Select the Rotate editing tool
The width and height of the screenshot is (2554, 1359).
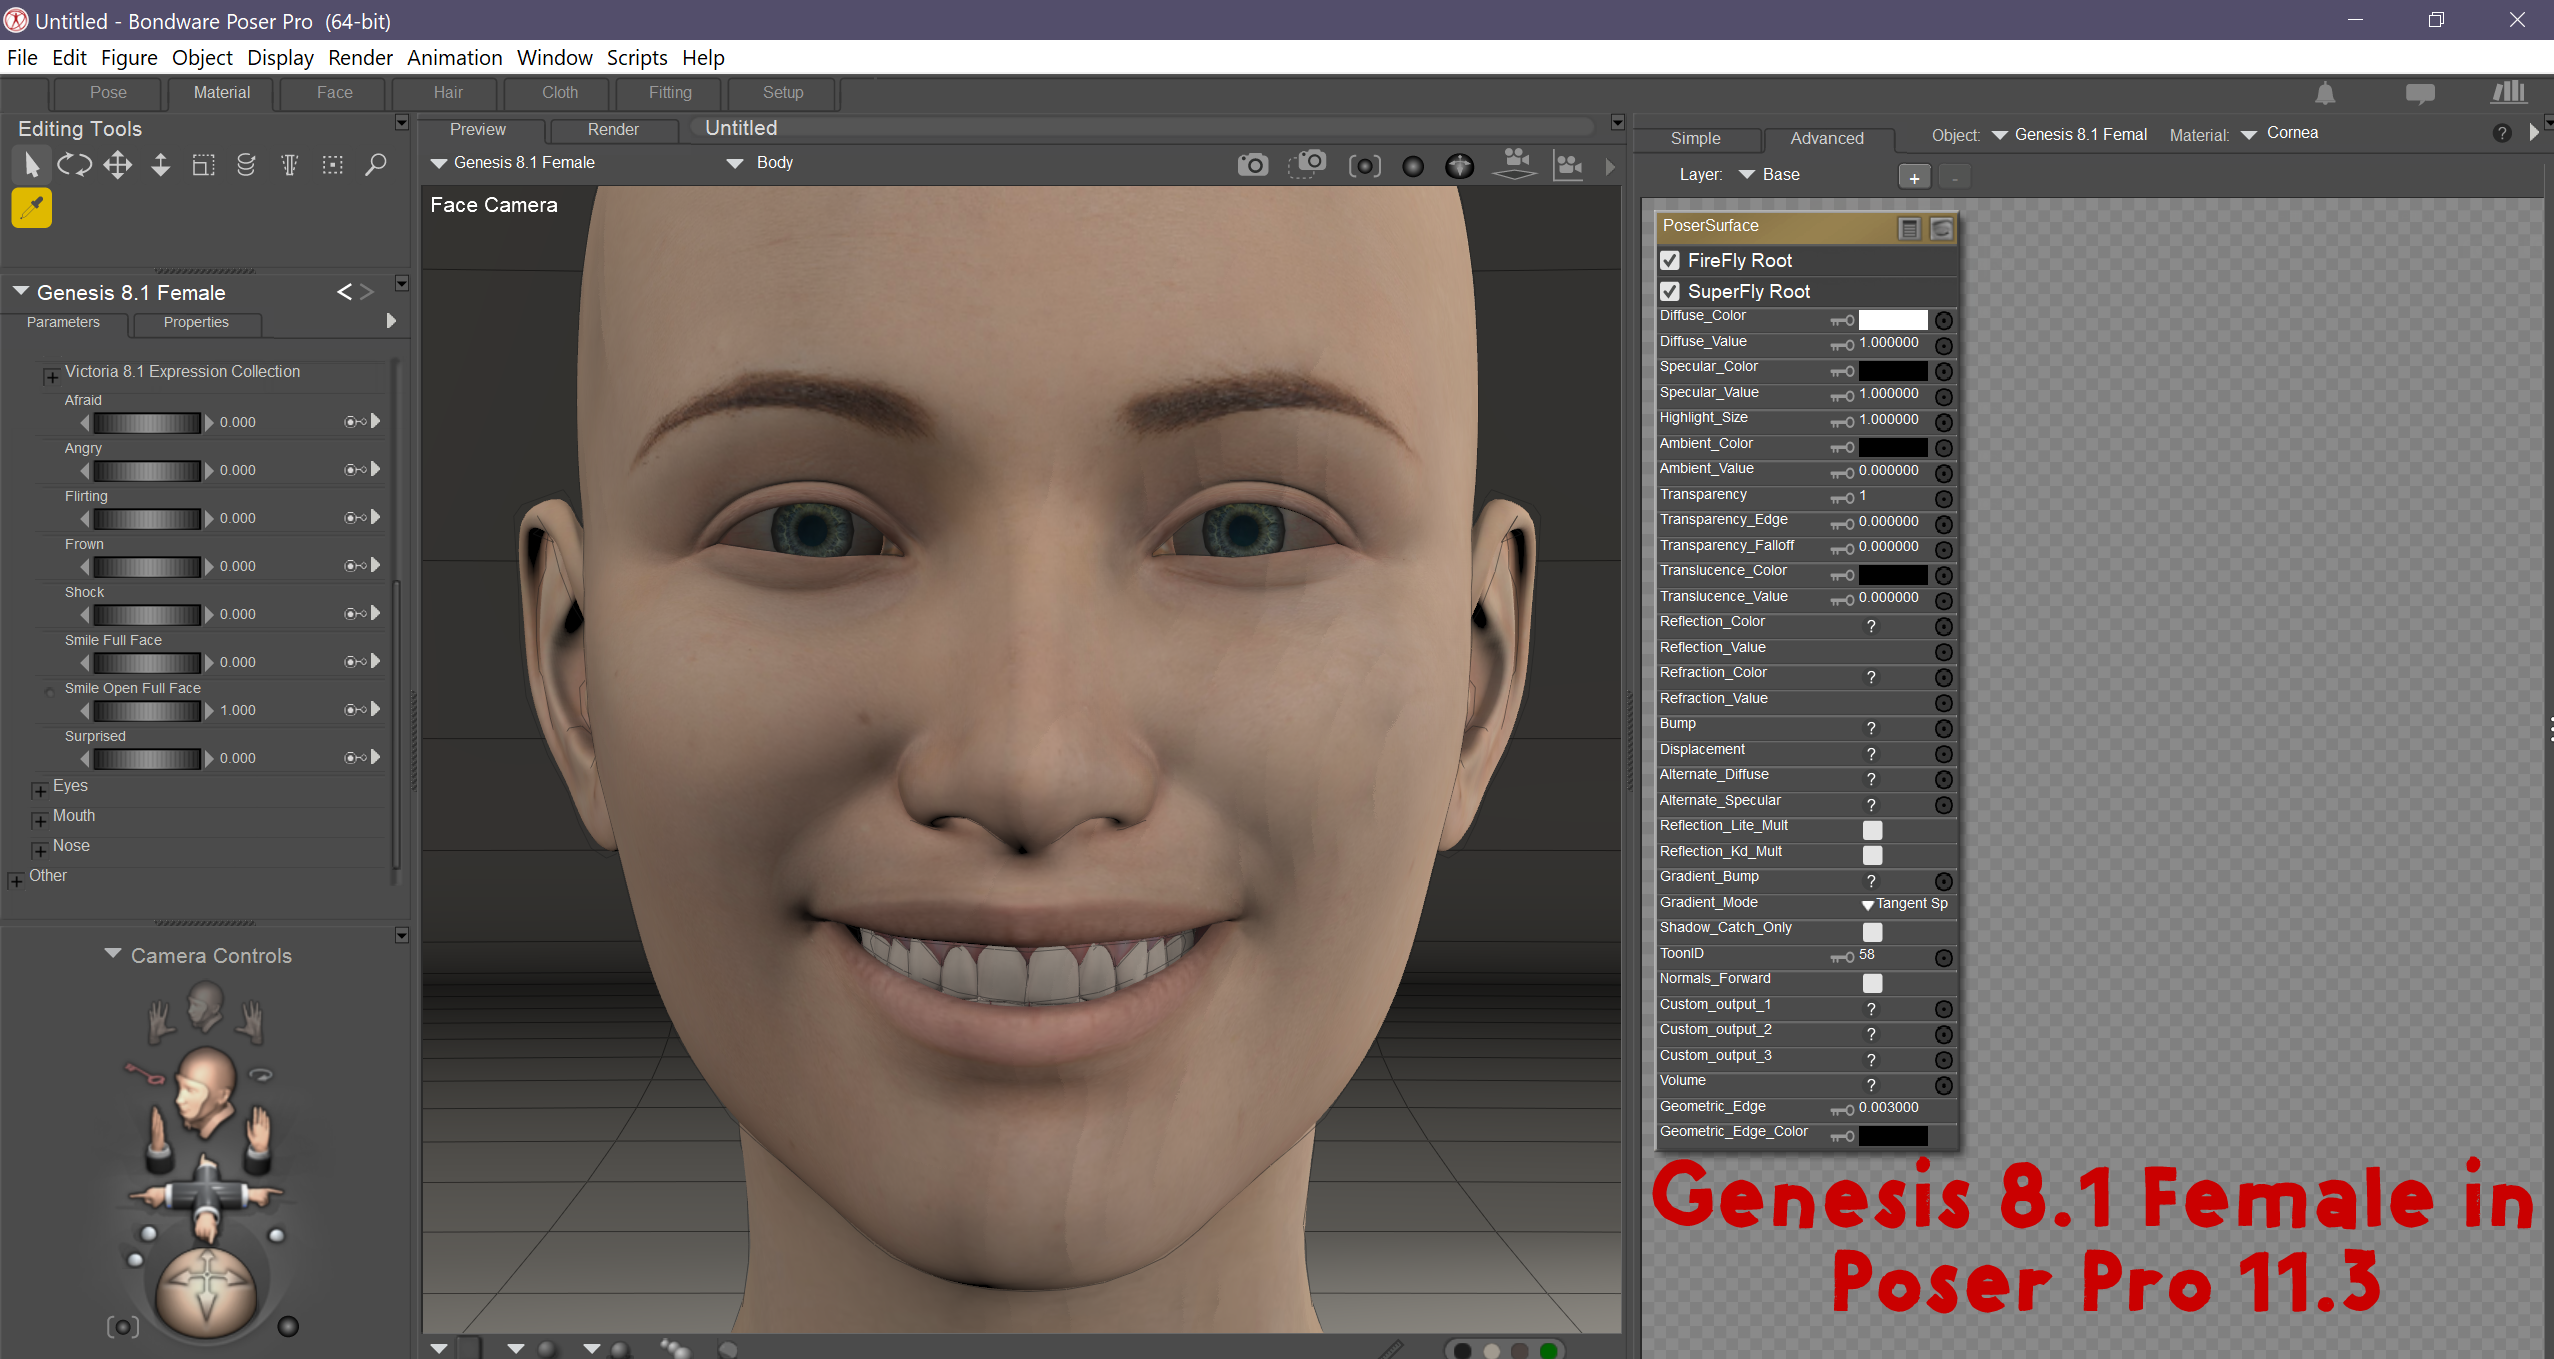point(74,165)
